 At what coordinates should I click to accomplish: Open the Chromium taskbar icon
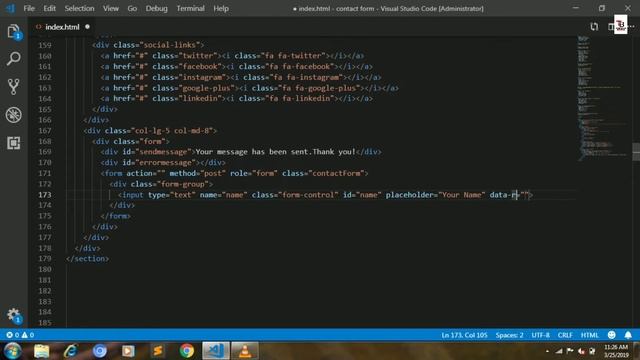point(99,351)
